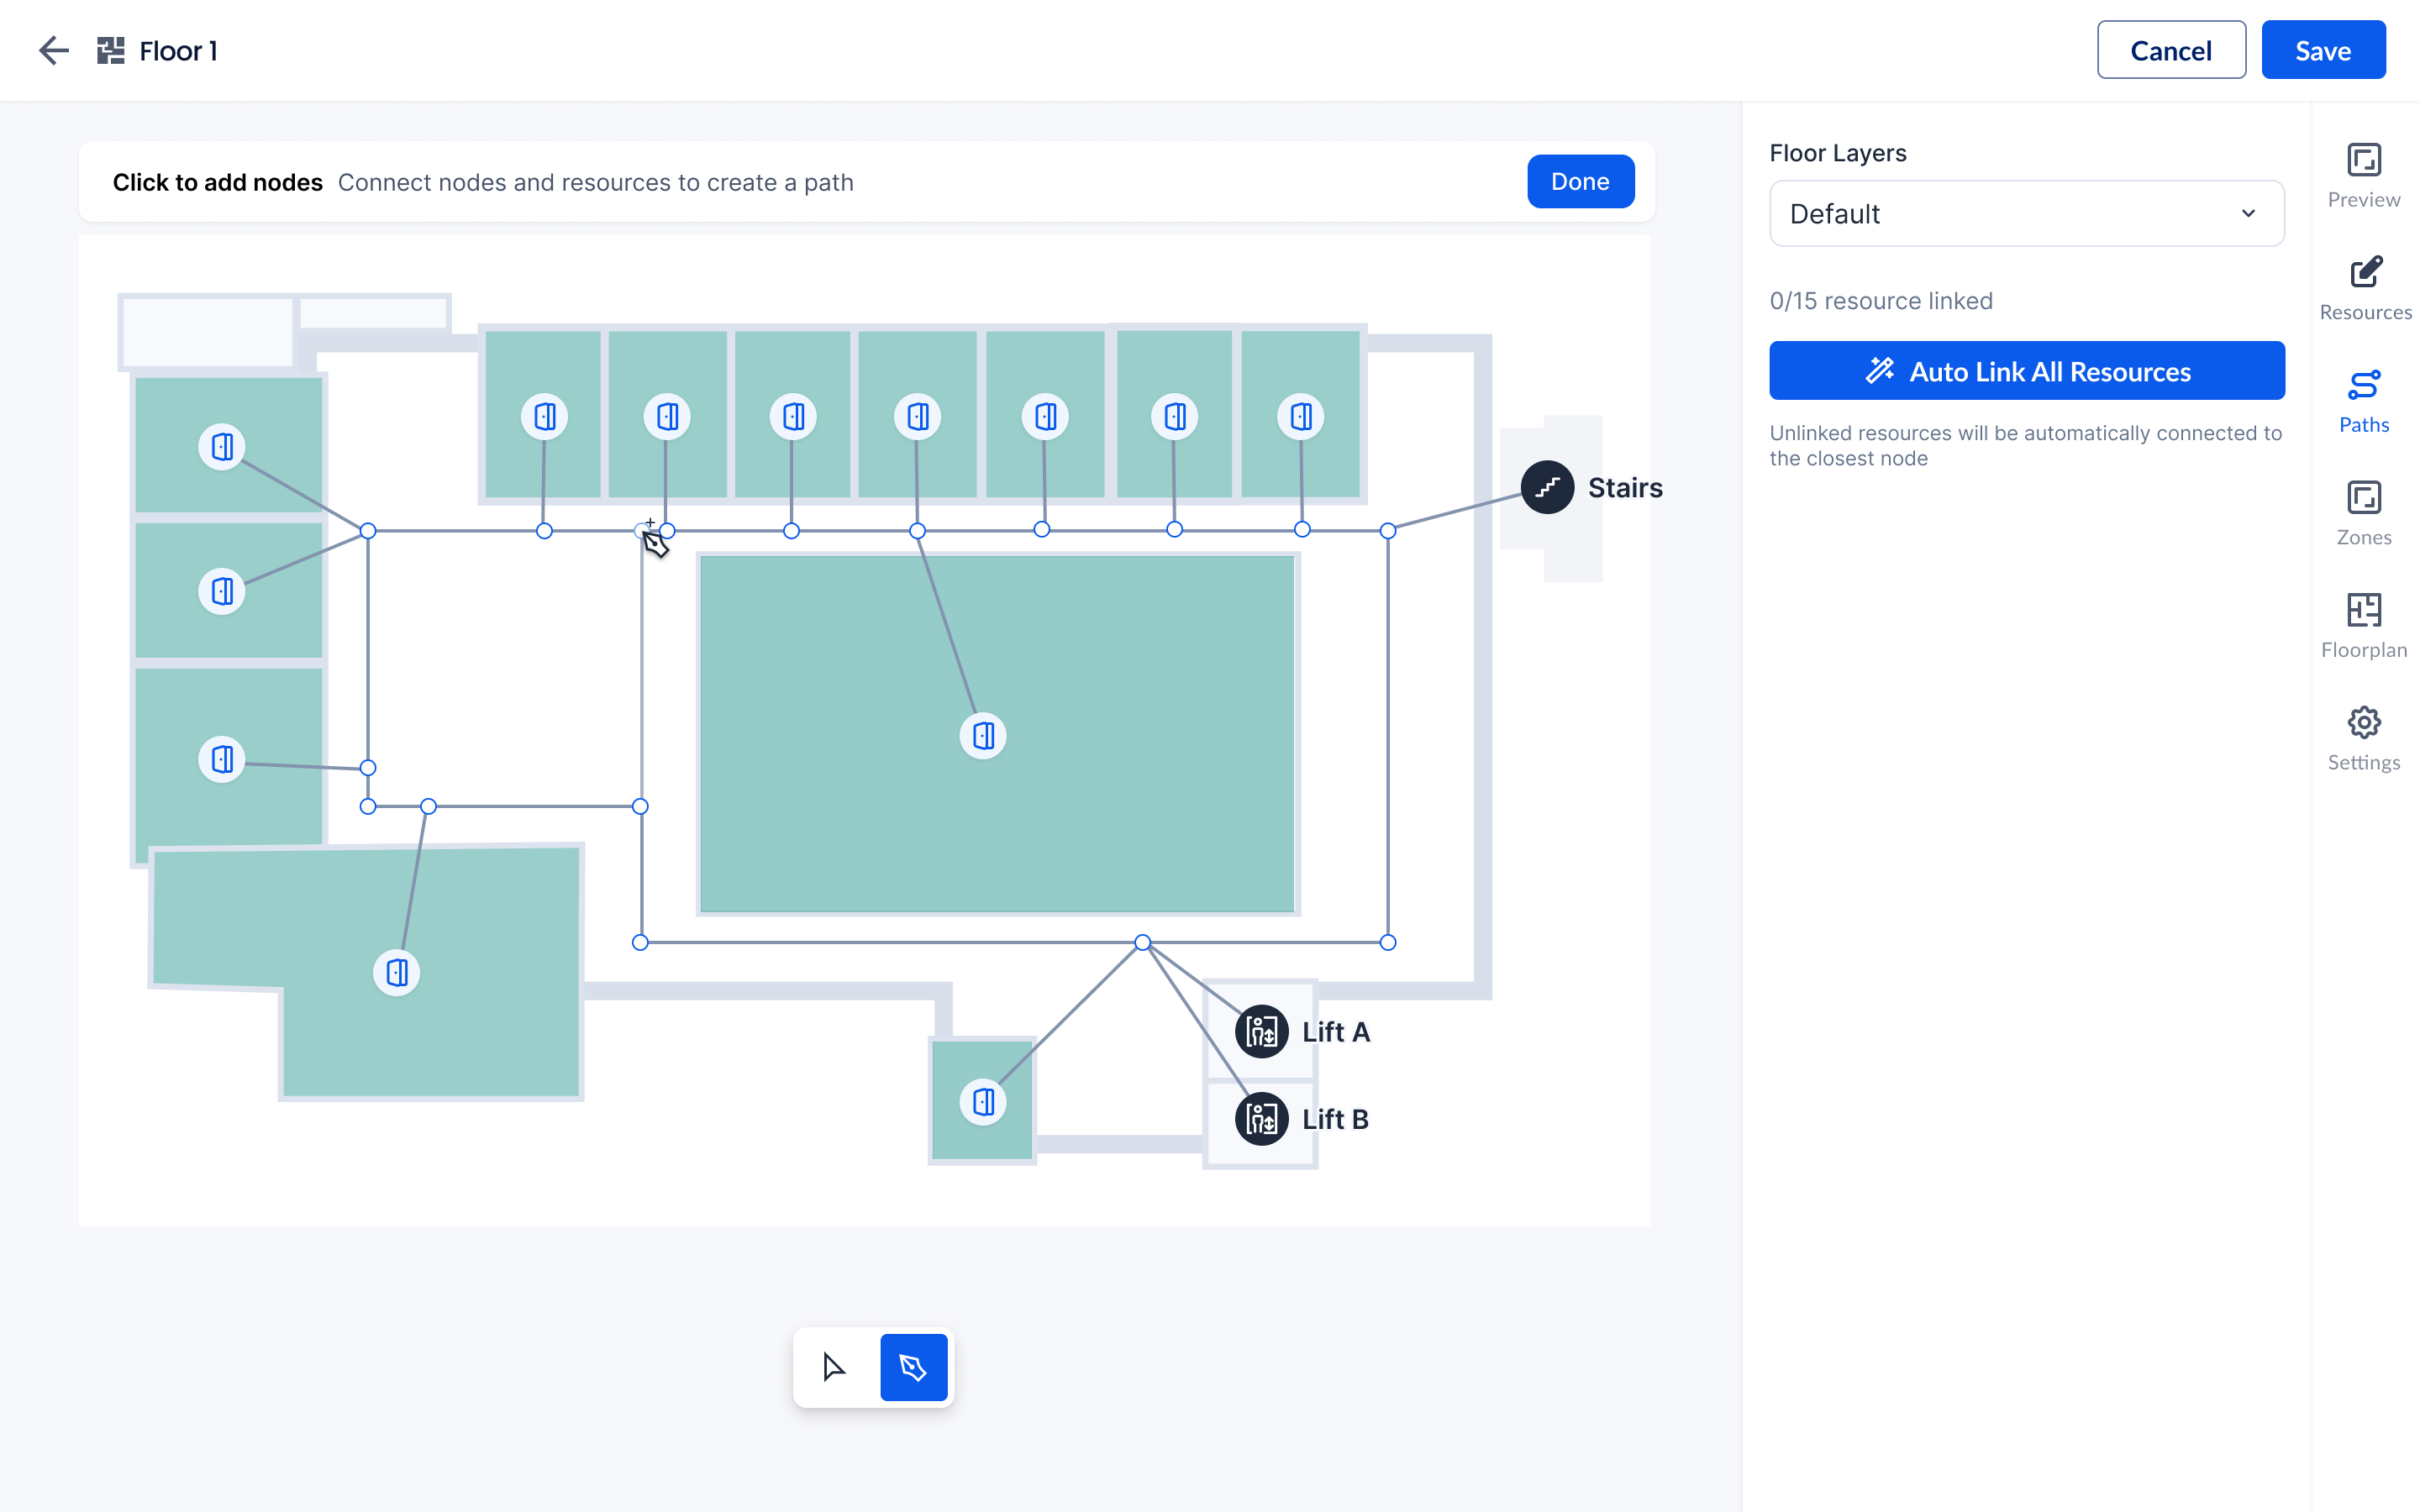Click door icon in bottom-left L-shaped room
This screenshot has width=2420, height=1512.
[x=397, y=972]
